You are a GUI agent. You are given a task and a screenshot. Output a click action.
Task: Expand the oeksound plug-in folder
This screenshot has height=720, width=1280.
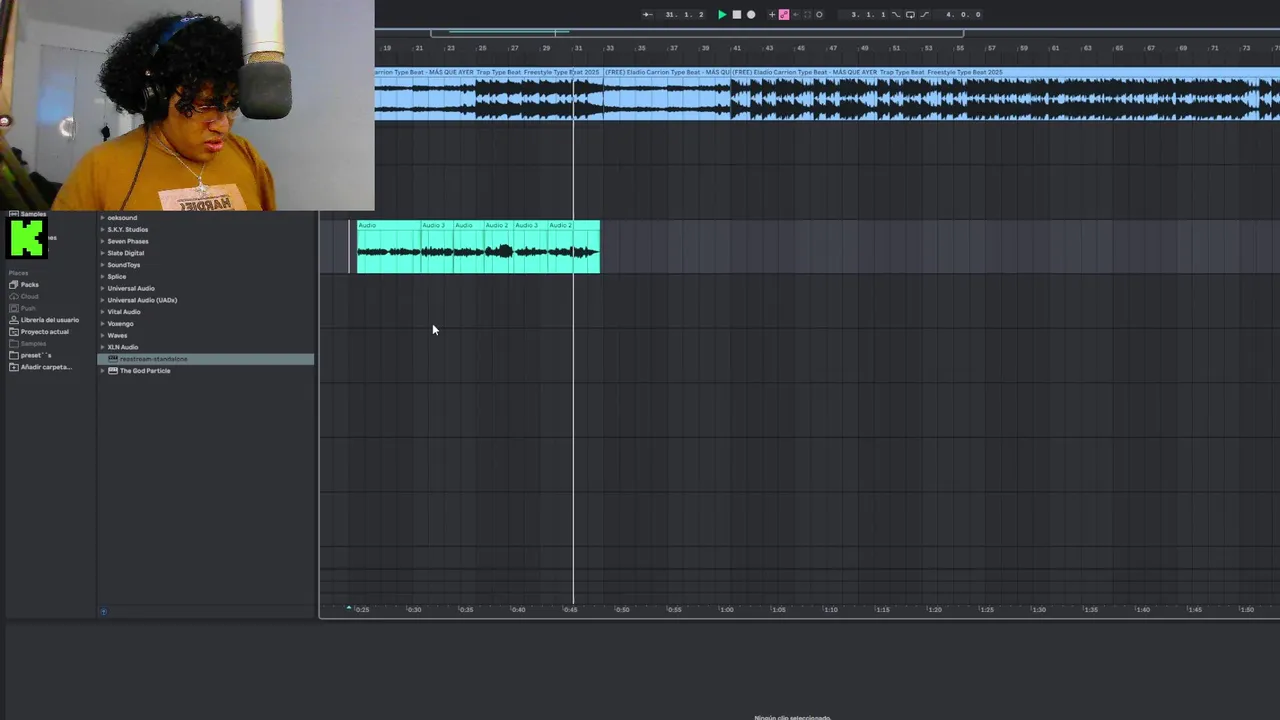coord(102,218)
